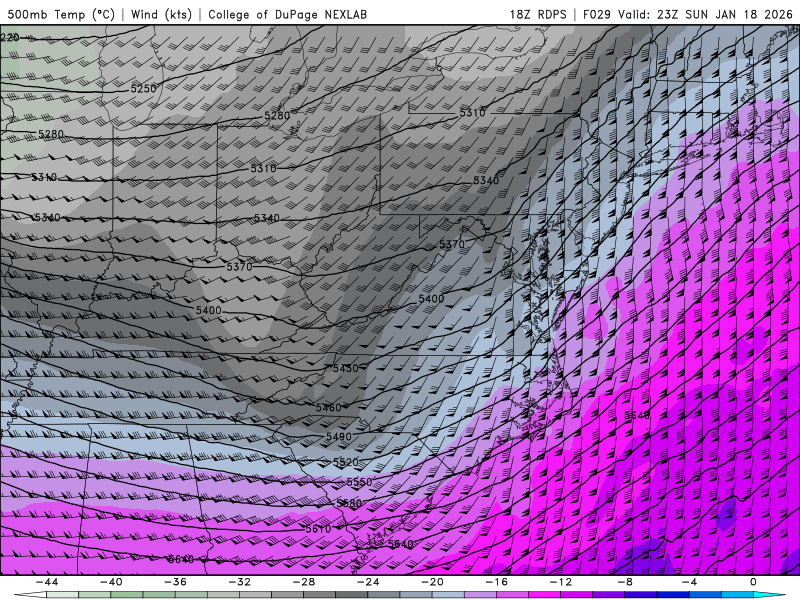Click the -44 value on the temperature scale
The width and height of the screenshot is (800, 600).
click(x=47, y=582)
